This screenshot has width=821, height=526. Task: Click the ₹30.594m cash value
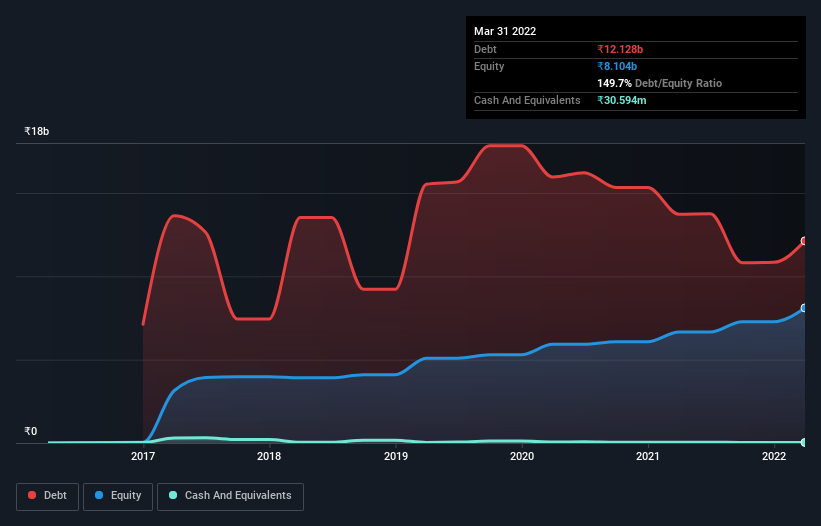click(622, 100)
